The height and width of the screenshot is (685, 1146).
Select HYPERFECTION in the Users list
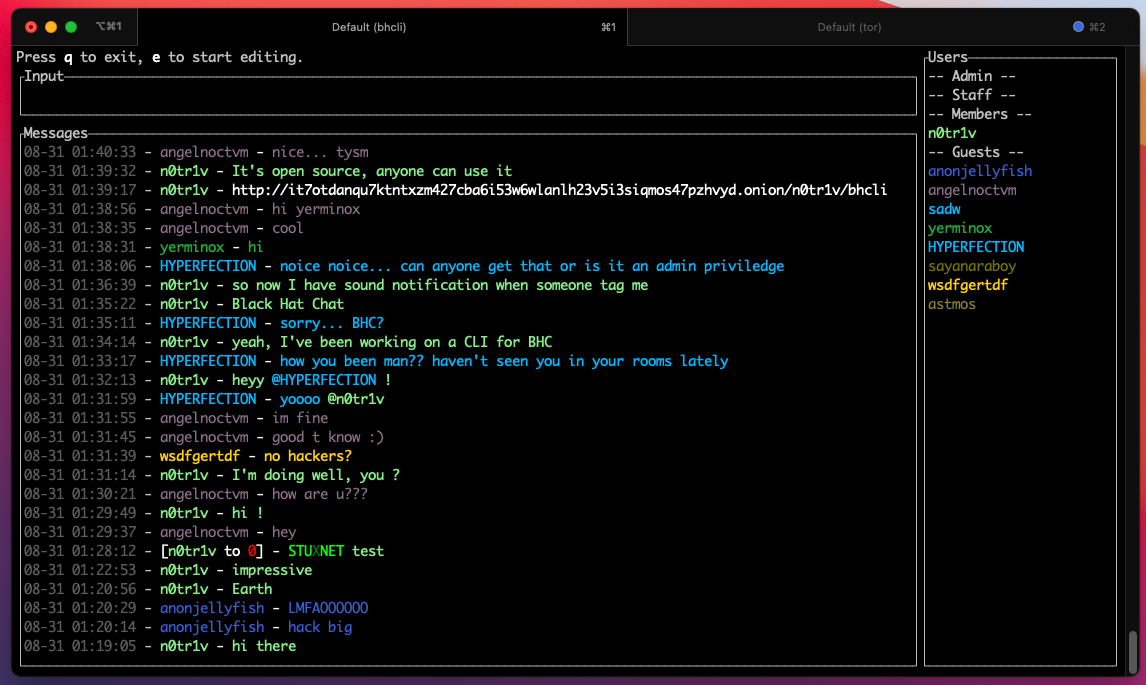tap(976, 246)
